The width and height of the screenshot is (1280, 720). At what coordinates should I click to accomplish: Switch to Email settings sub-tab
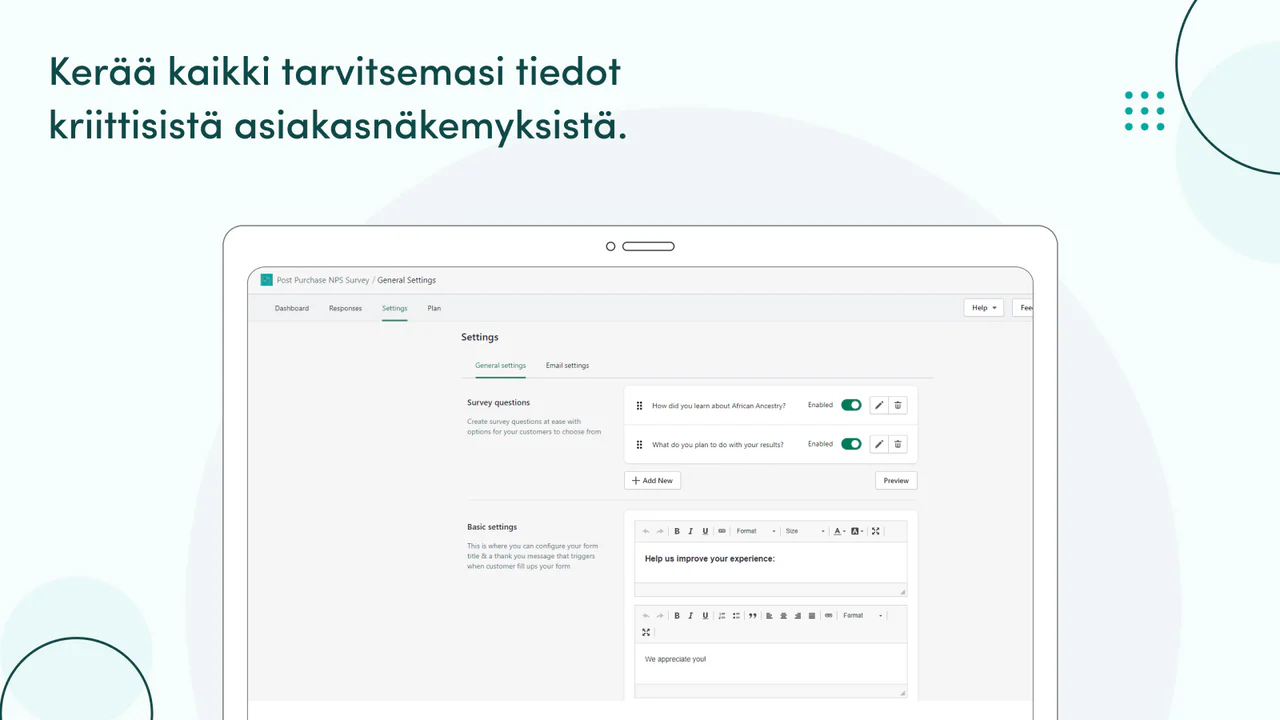point(567,365)
